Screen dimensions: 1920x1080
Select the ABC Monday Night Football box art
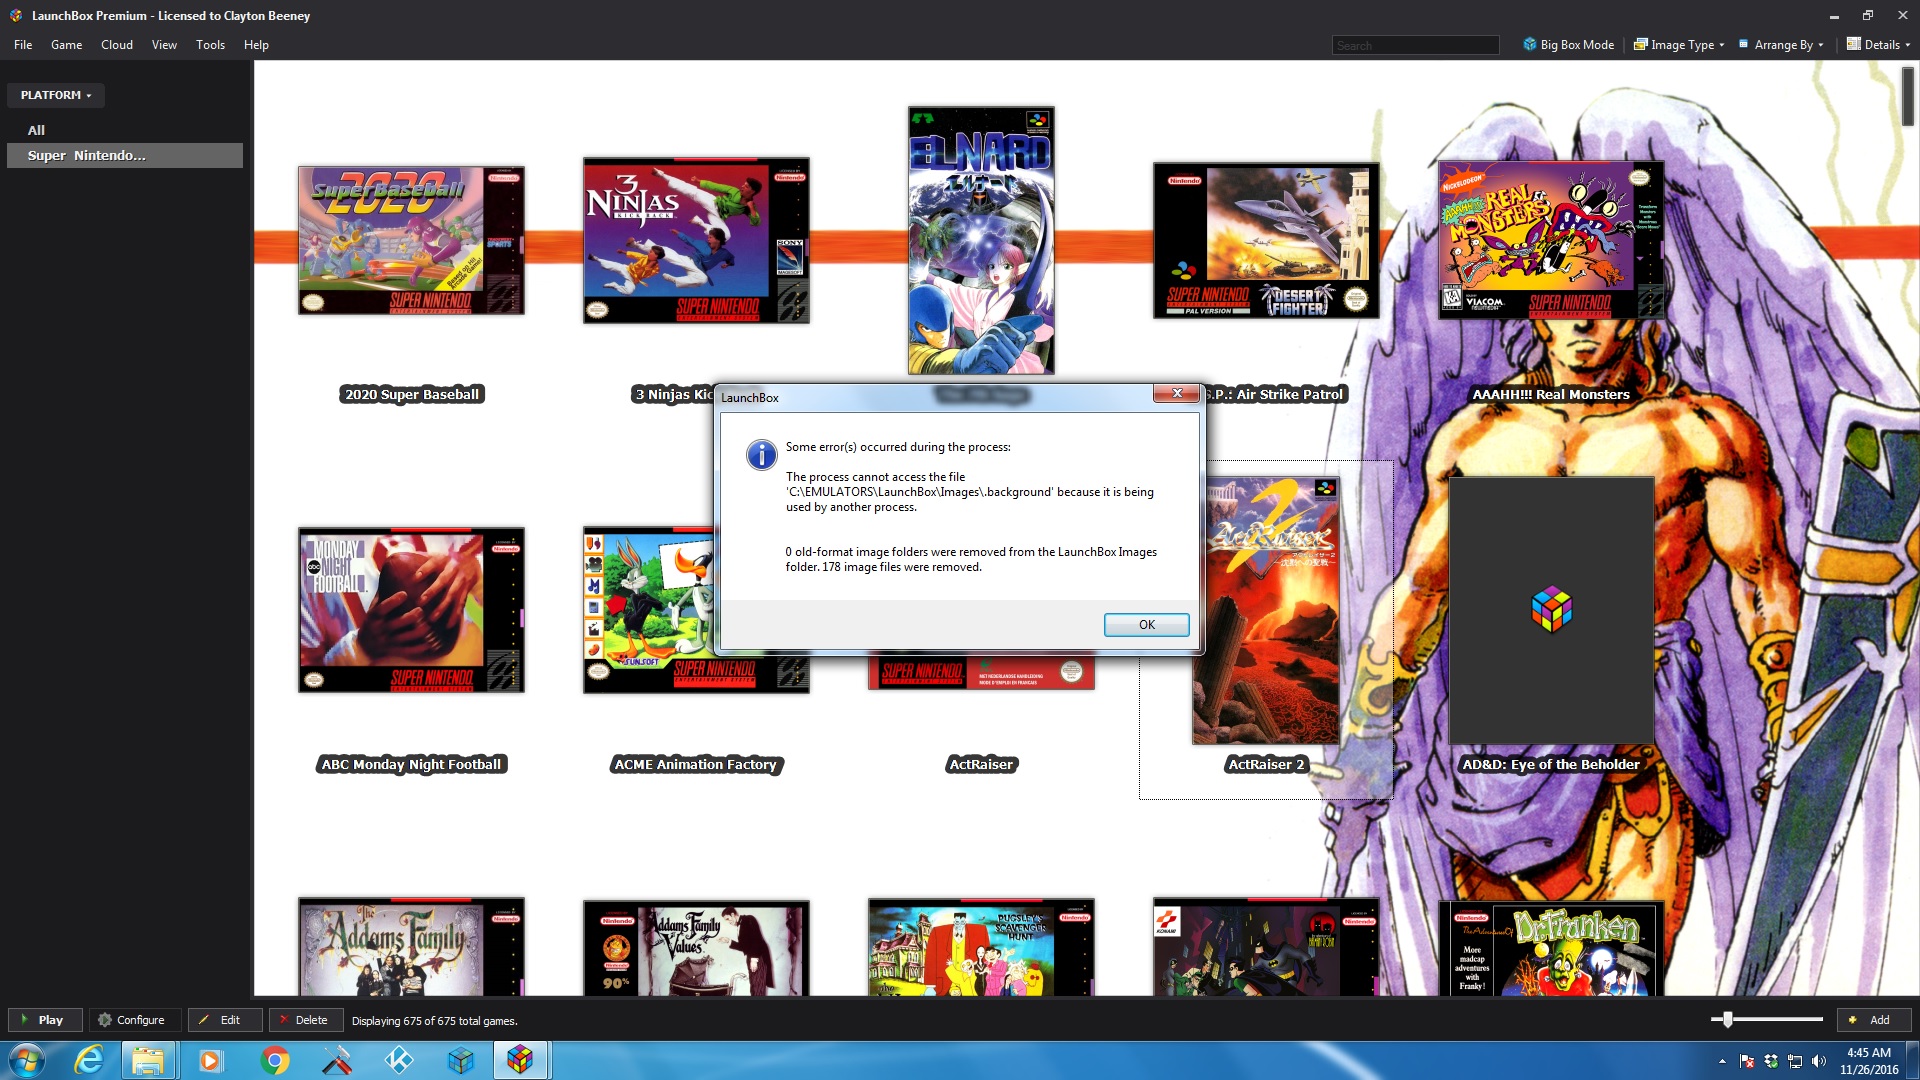[411, 610]
